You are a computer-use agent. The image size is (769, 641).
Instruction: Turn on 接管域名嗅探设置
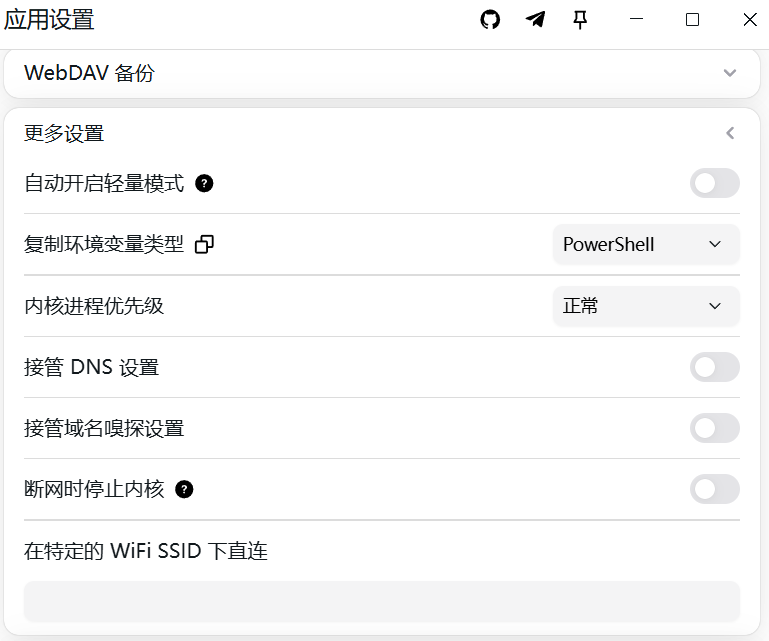click(x=715, y=428)
